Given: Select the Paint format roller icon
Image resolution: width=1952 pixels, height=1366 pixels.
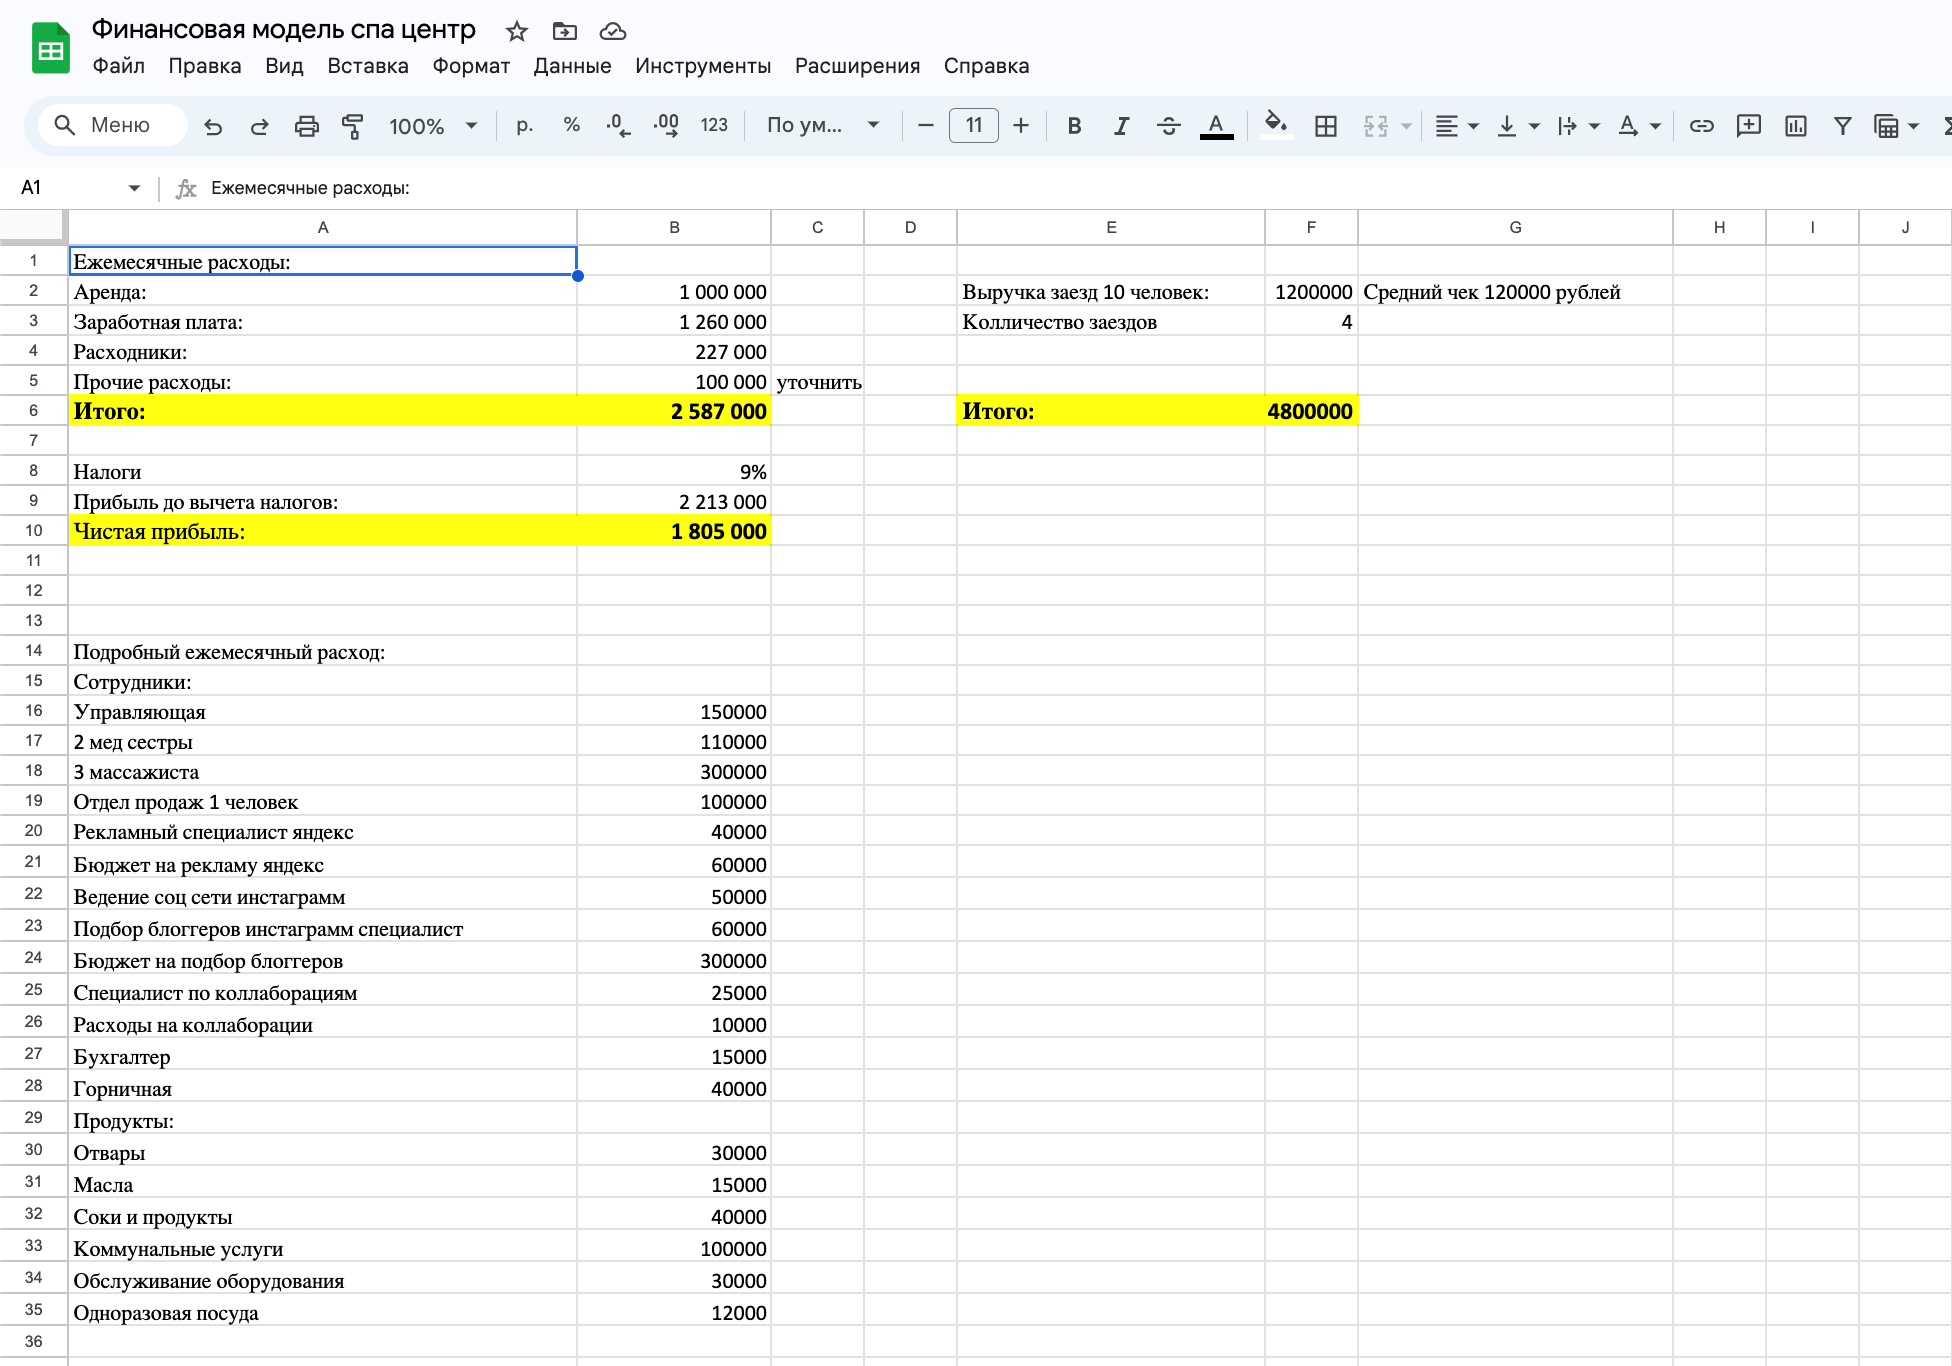Looking at the screenshot, I should [x=352, y=126].
